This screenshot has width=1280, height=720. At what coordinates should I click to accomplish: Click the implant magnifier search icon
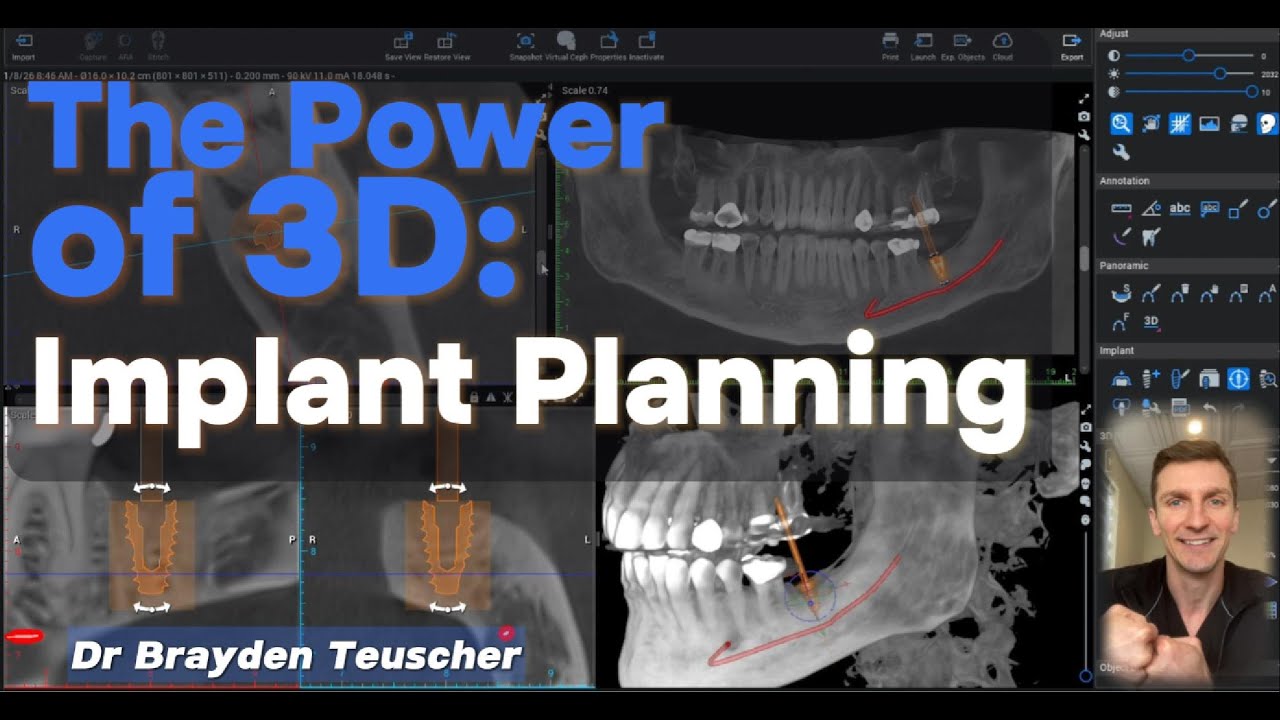click(x=1267, y=379)
